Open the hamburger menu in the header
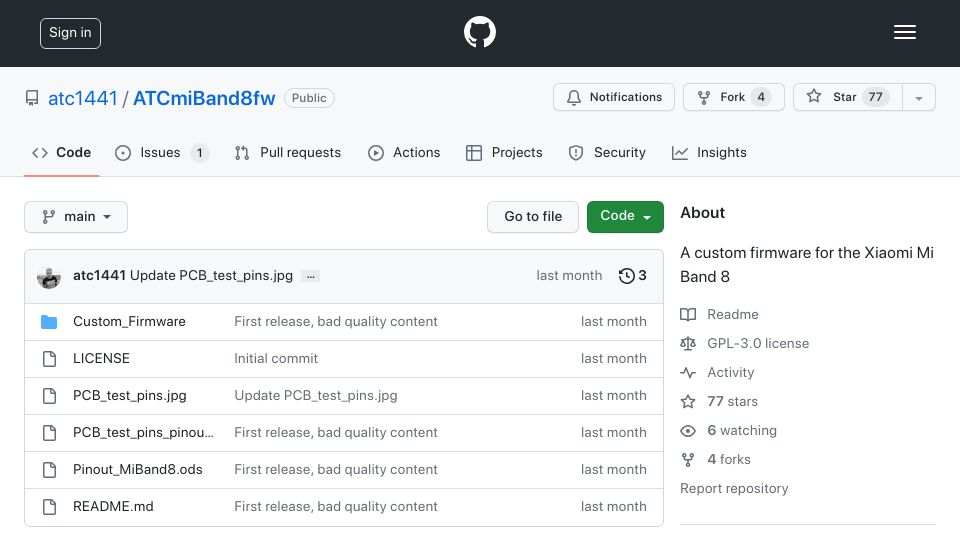960x540 pixels. click(904, 32)
